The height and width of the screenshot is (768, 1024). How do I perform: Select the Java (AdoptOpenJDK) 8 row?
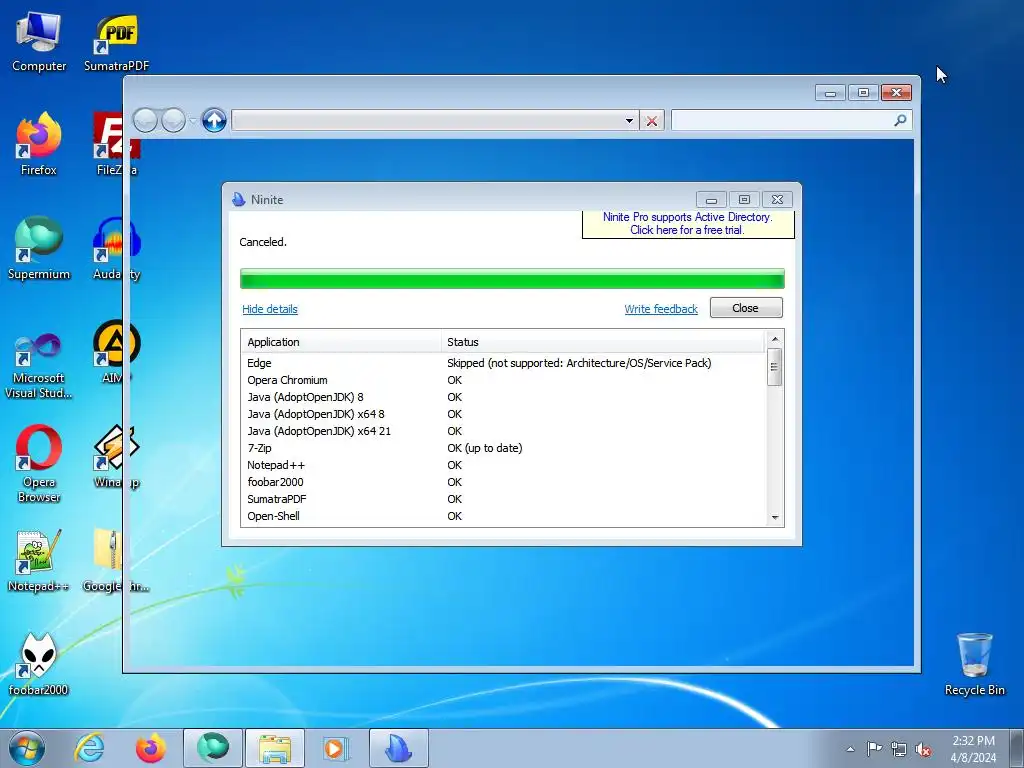(503, 397)
